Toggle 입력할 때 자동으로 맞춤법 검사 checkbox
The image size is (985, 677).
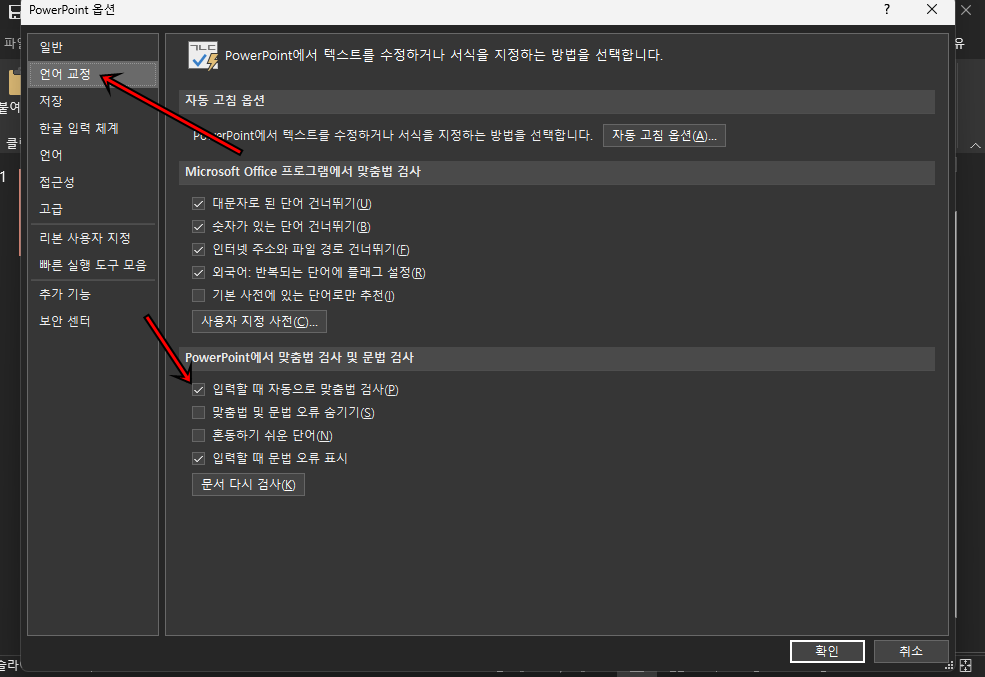coord(199,389)
